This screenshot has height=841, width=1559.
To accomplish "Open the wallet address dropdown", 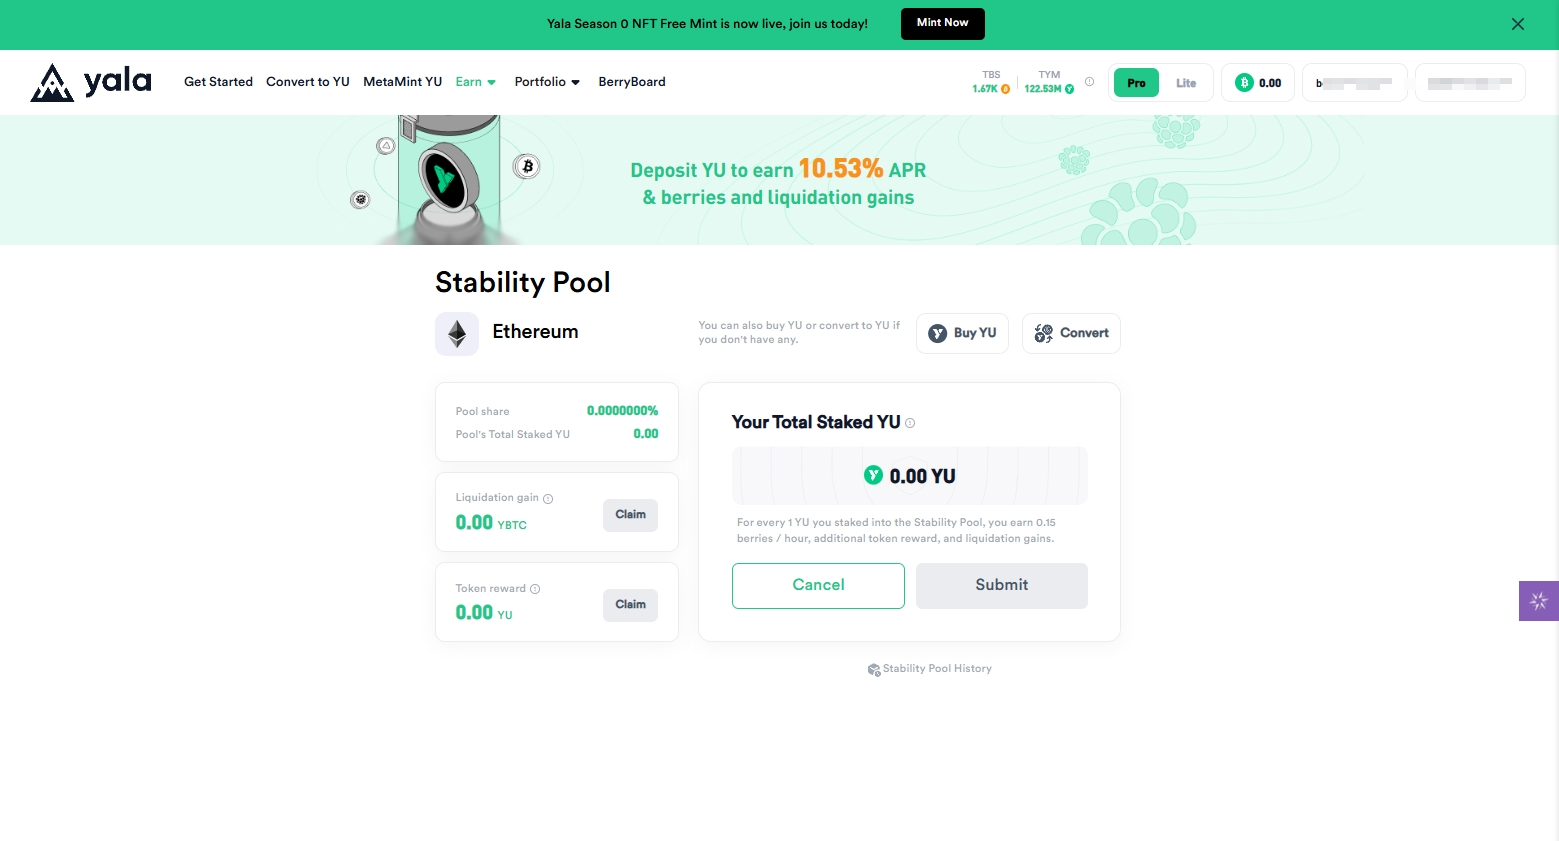I will point(1354,83).
